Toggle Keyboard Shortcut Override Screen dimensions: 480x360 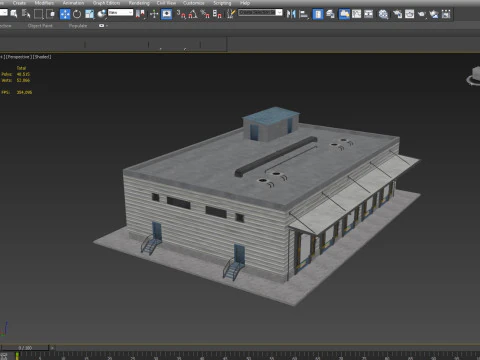click(167, 14)
